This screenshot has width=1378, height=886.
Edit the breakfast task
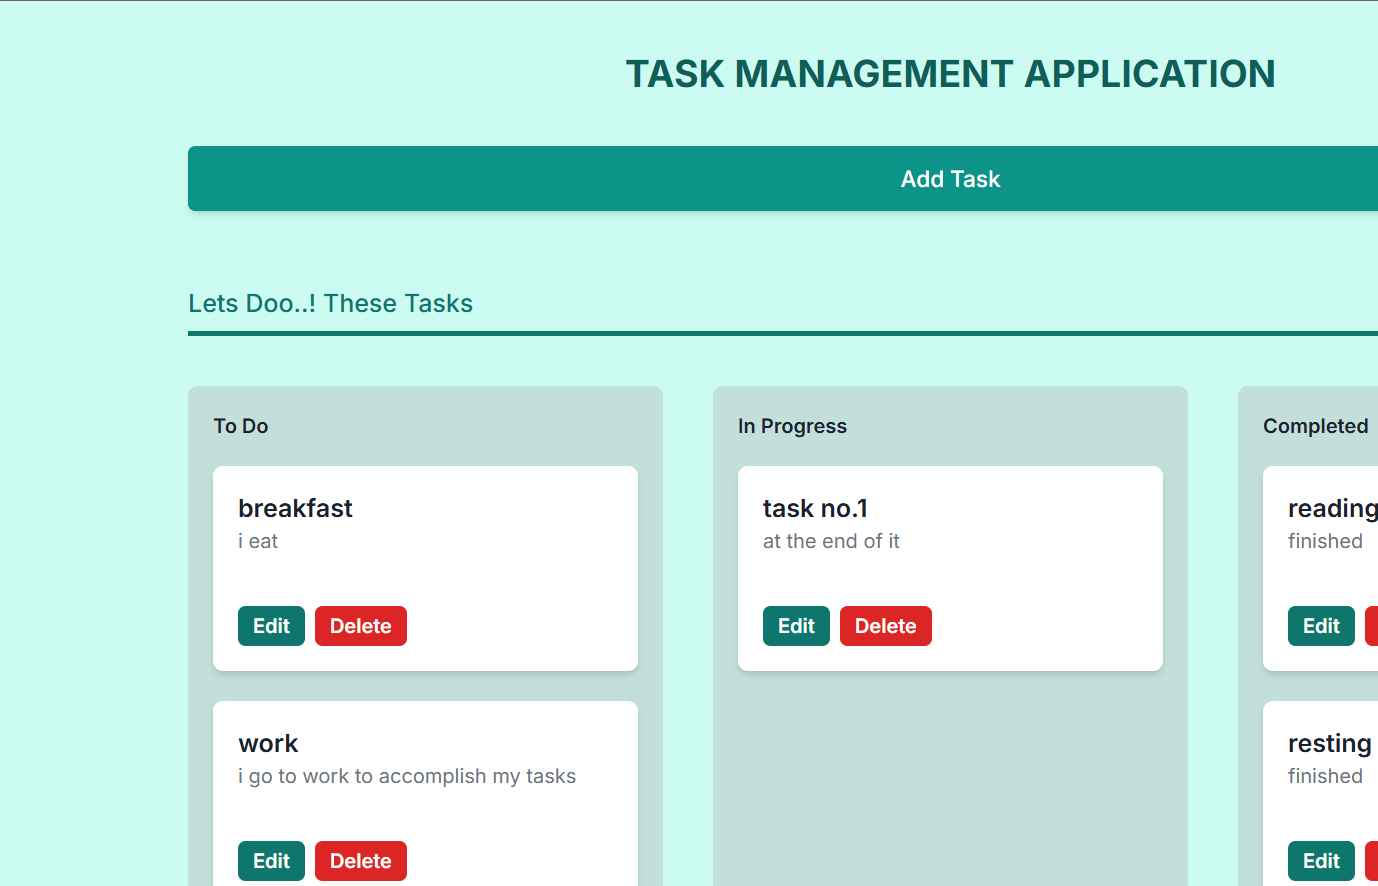[x=271, y=626]
